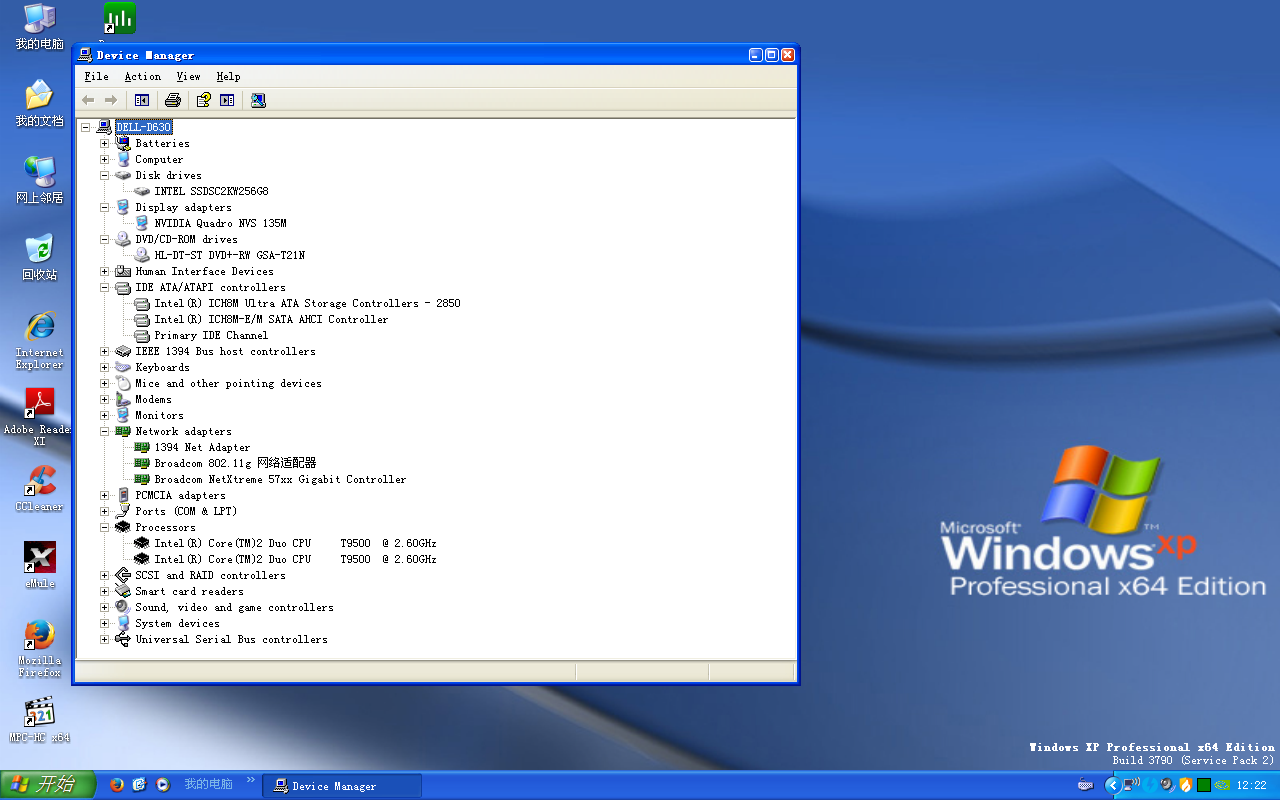This screenshot has width=1280, height=800.
Task: Select 回收站 recycle bin desktop icon
Action: (40, 258)
